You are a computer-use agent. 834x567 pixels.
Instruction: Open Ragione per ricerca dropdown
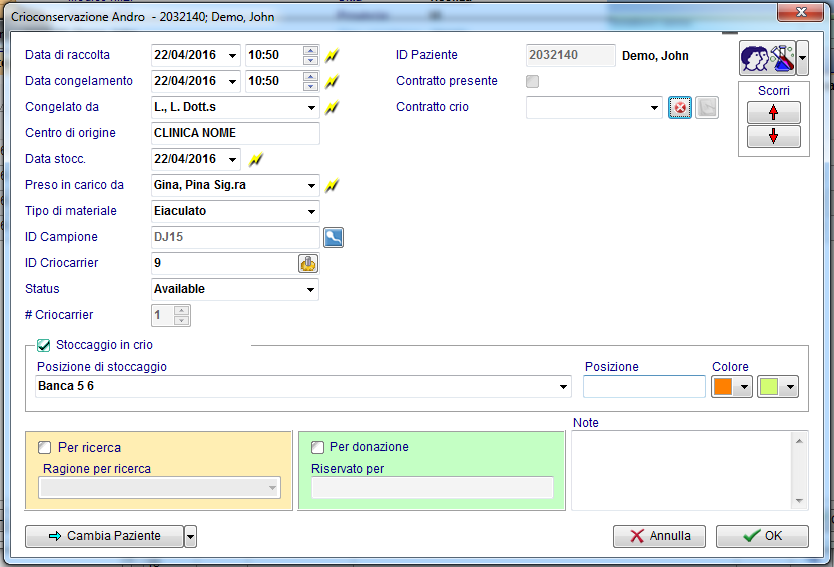tap(272, 488)
